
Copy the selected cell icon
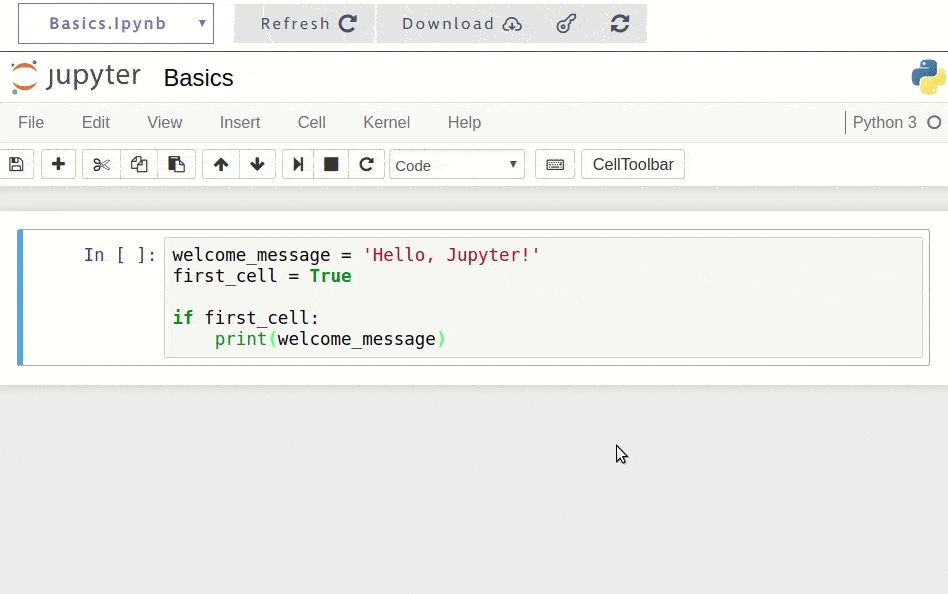(139, 164)
